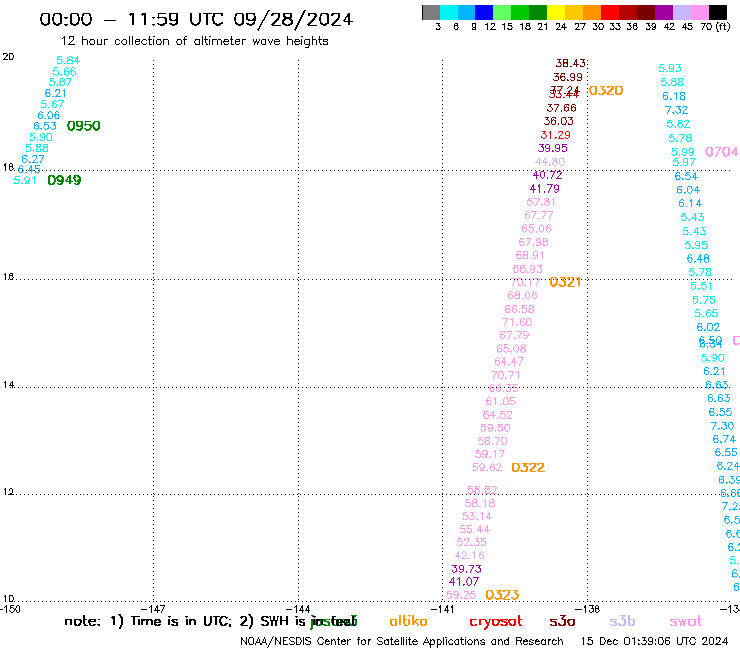Image resolution: width=740 pixels, height=650 pixels.
Task: Click the timestamp '15 Dec 01:39:06 UTC 2024'
Action: point(654,641)
